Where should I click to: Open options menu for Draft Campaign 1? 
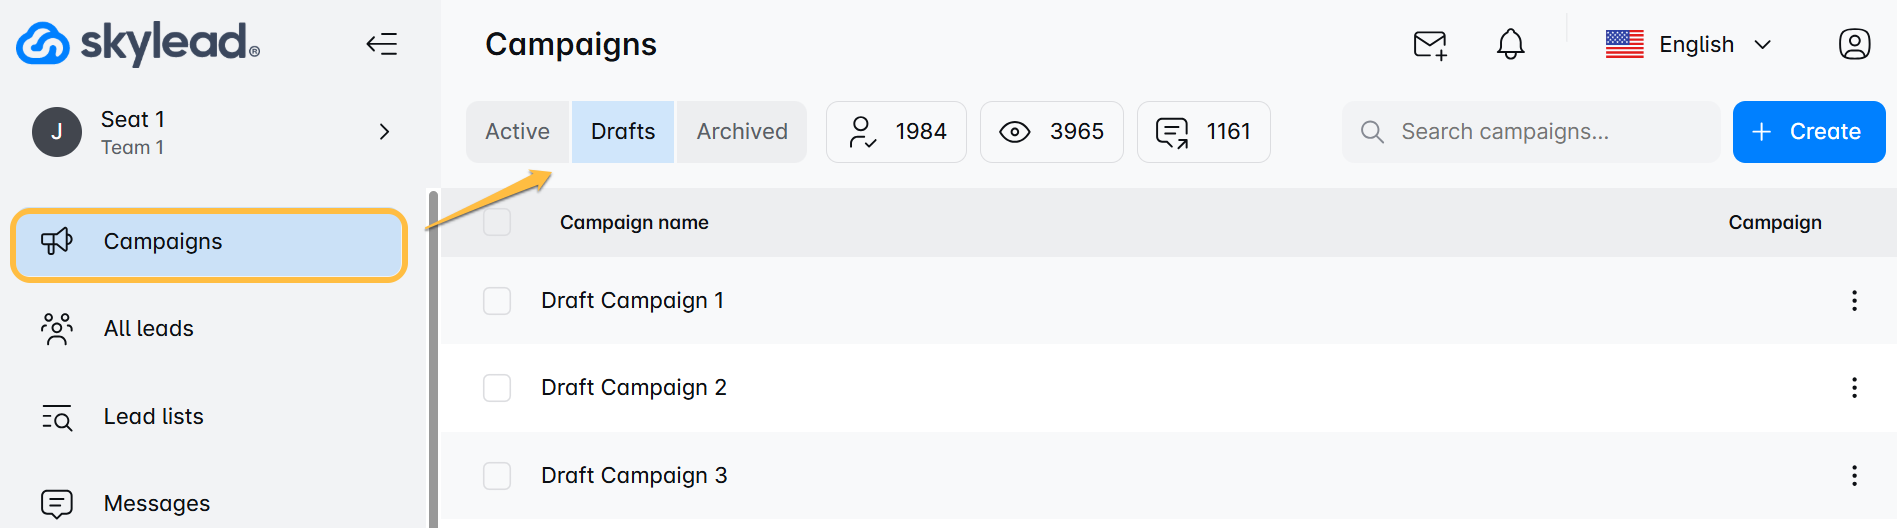pyautogui.click(x=1854, y=301)
